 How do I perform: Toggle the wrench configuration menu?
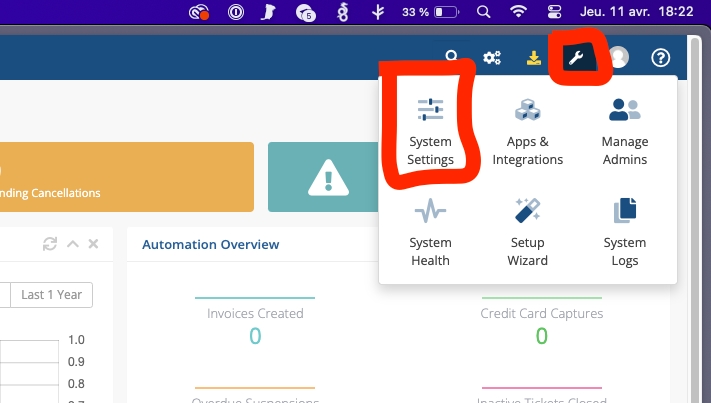576,58
